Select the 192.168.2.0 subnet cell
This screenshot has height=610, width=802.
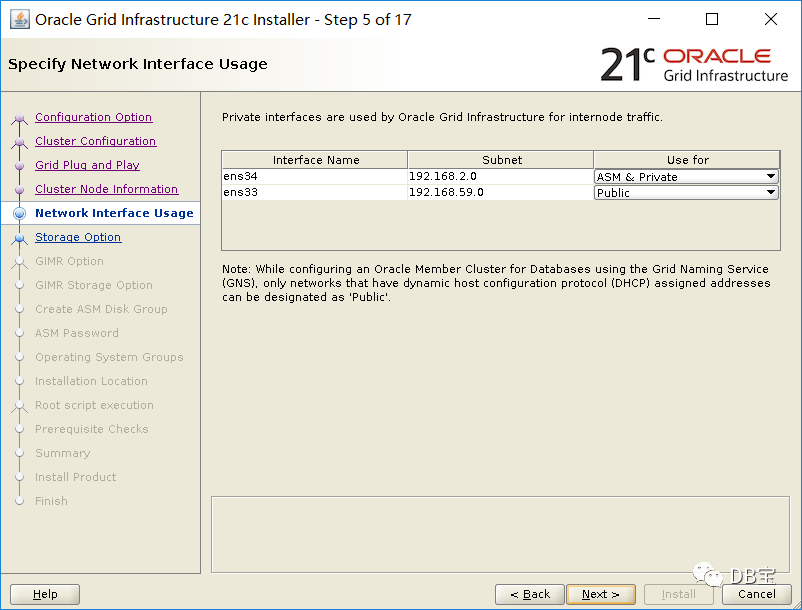pyautogui.click(x=501, y=176)
